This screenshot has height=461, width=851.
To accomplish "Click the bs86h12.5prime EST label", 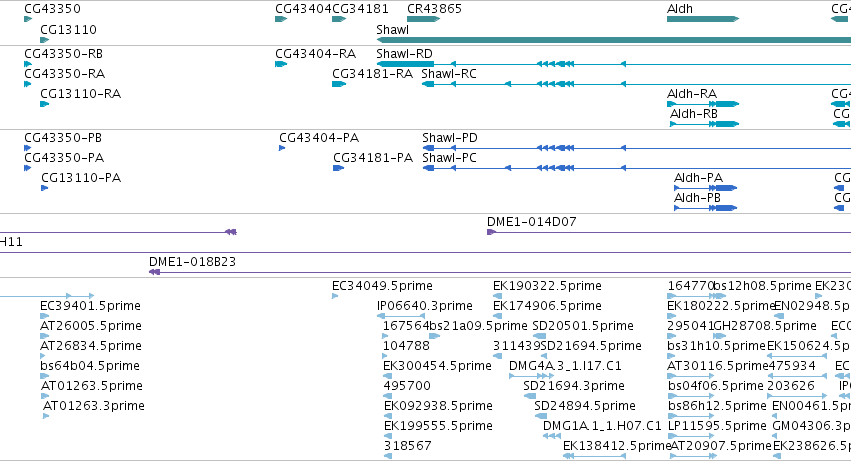I will coord(717,407).
